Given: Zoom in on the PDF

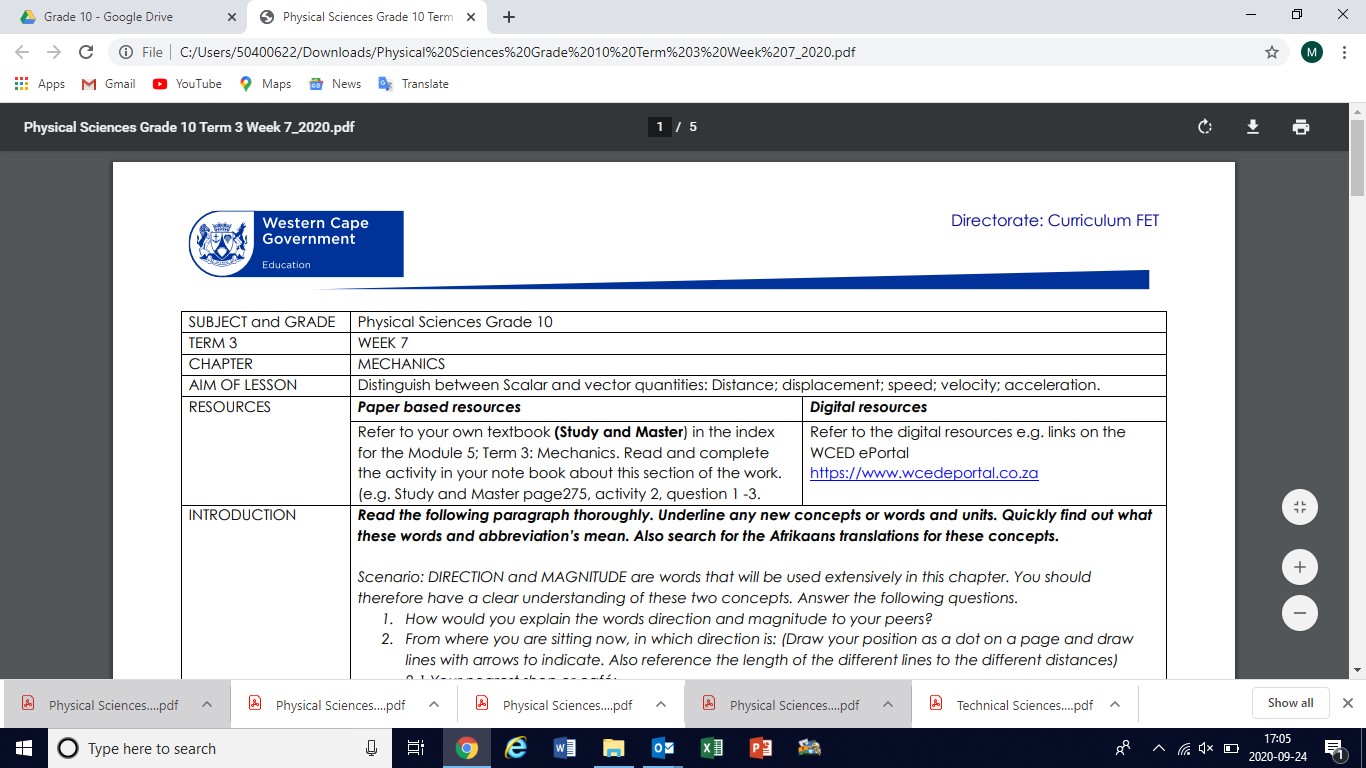Looking at the screenshot, I should click(1299, 567).
